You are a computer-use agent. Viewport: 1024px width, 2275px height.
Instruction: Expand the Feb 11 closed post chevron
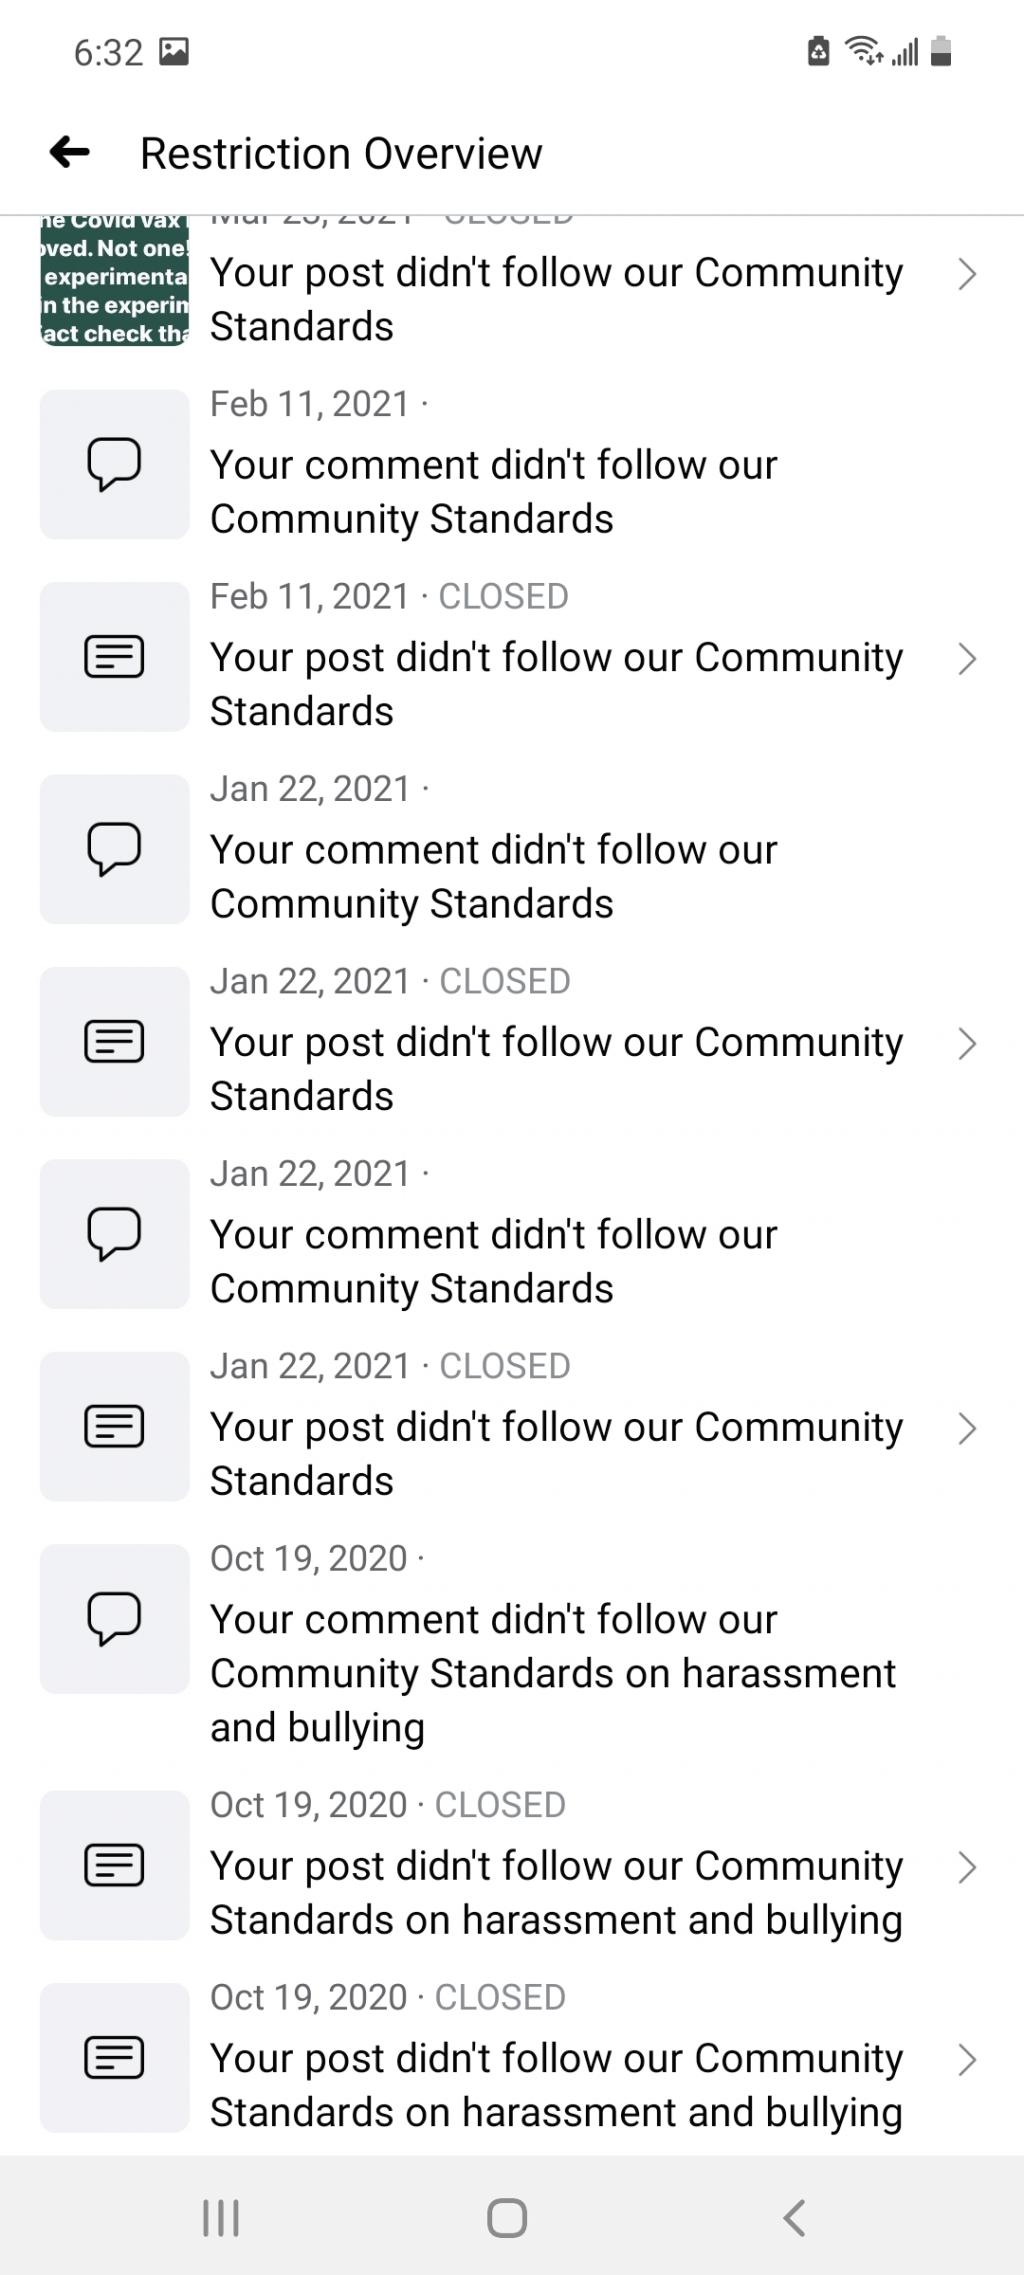pos(966,659)
